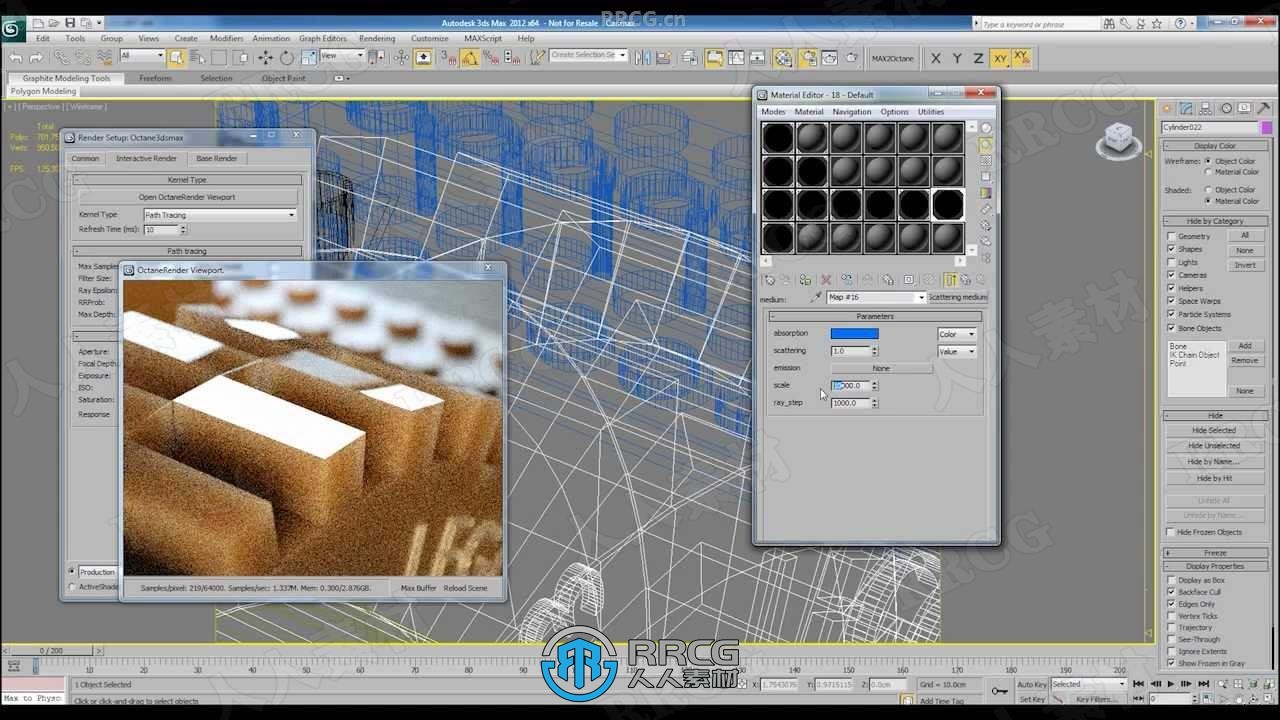The height and width of the screenshot is (720, 1280).
Task: Open the absorption Color type dropdown
Action: (x=956, y=334)
